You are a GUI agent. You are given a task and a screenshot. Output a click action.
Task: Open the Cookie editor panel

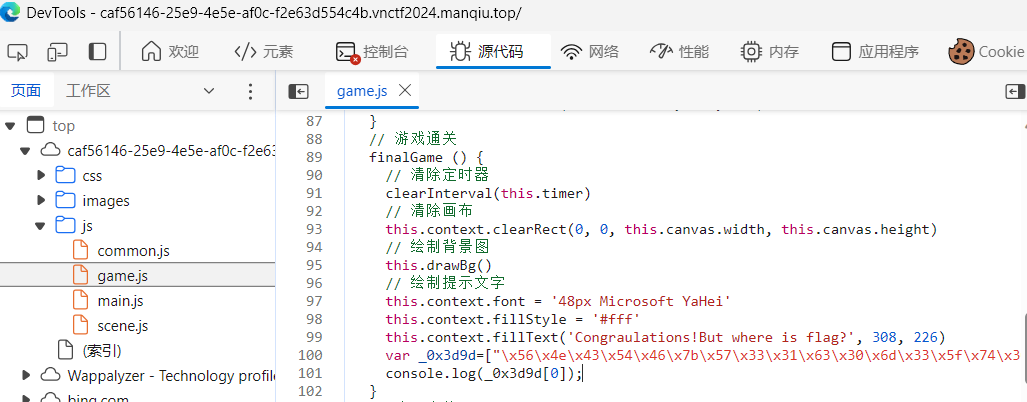click(986, 52)
